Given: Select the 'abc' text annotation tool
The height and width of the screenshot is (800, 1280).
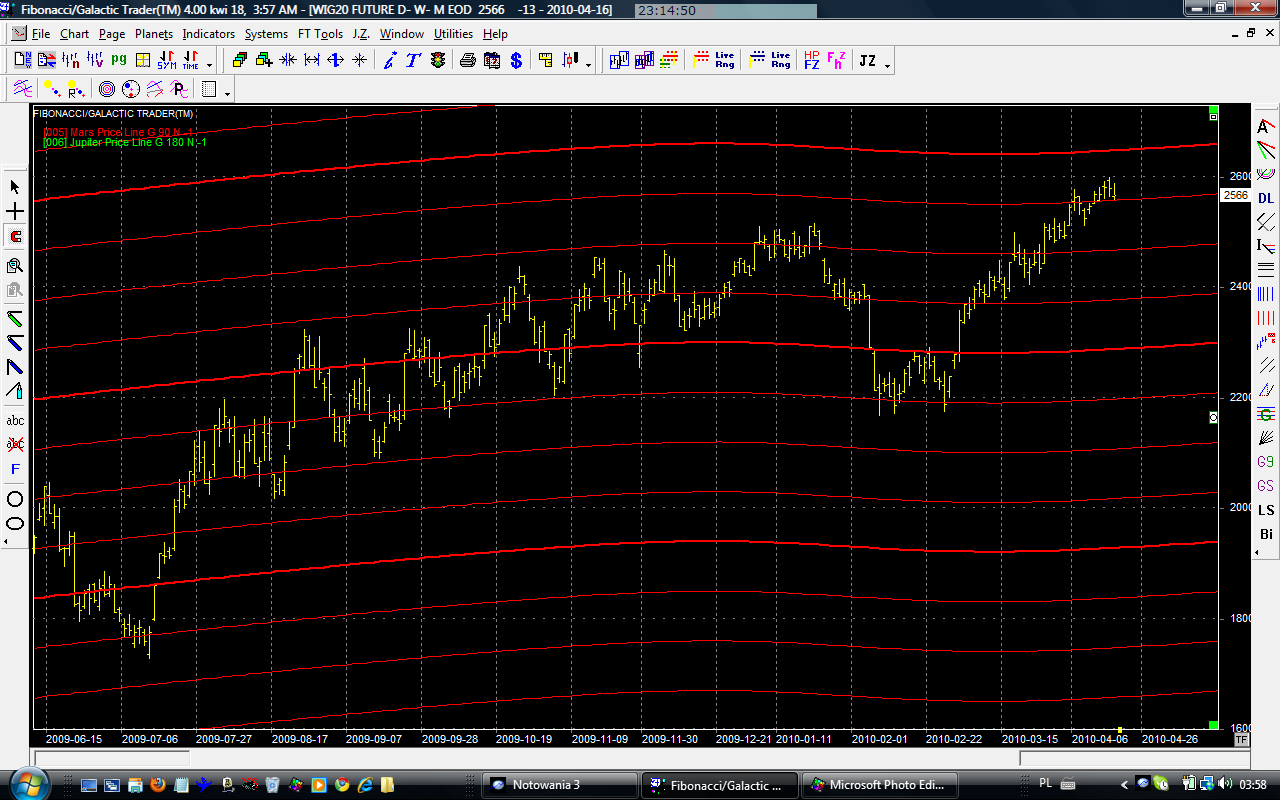Looking at the screenshot, I should tap(15, 420).
